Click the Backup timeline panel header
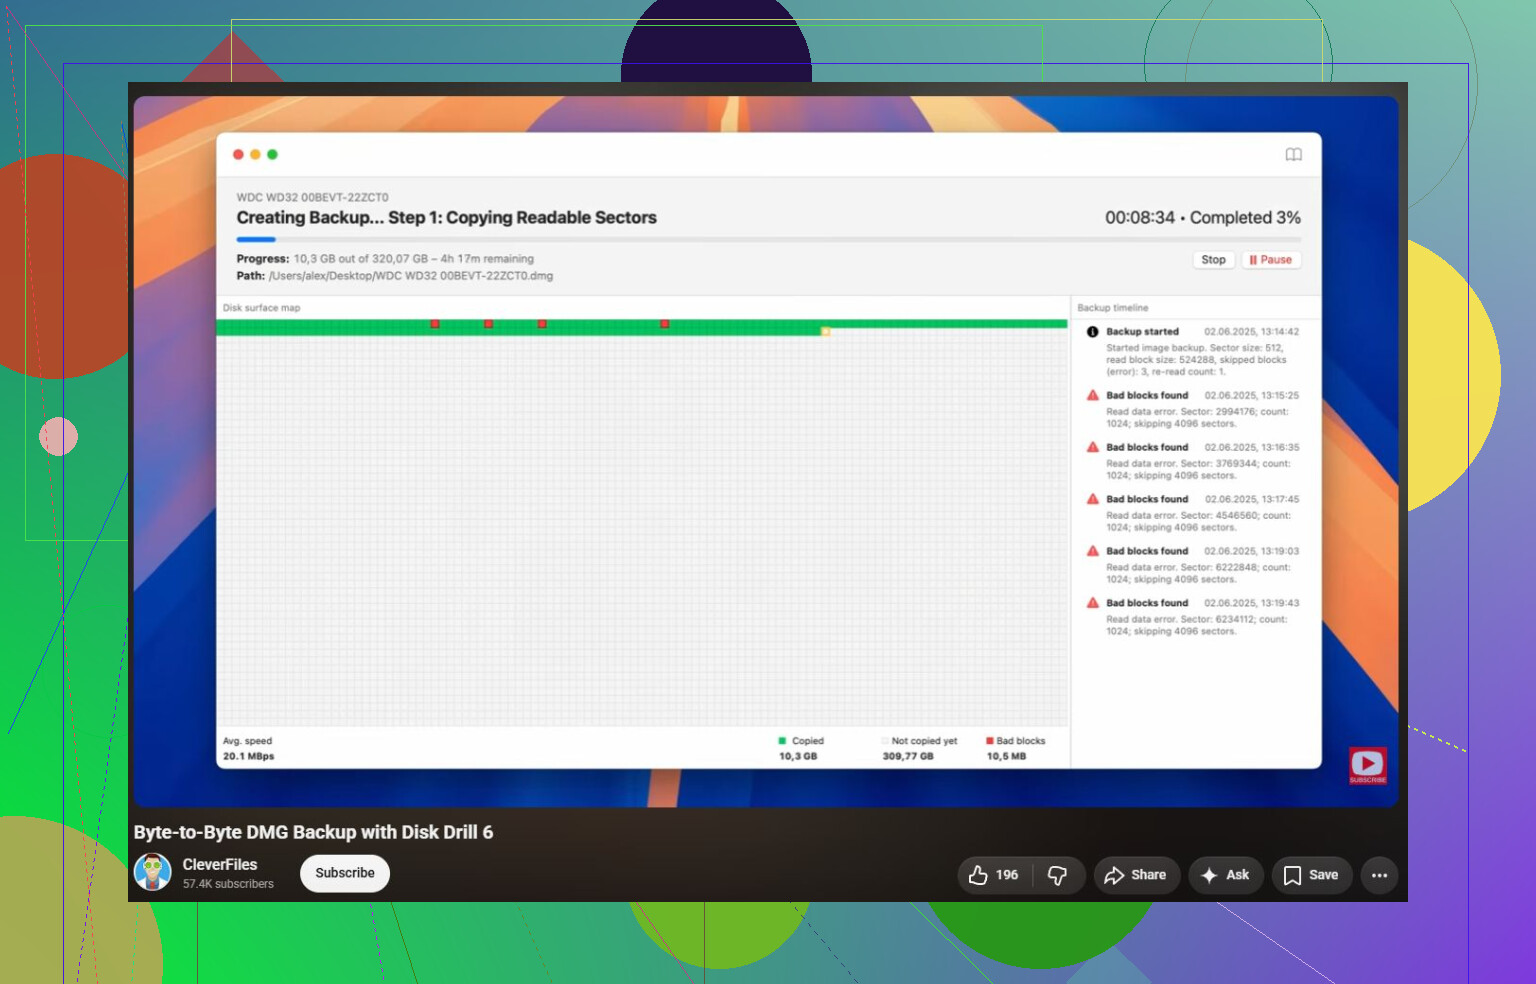The height and width of the screenshot is (984, 1536). click(1113, 308)
